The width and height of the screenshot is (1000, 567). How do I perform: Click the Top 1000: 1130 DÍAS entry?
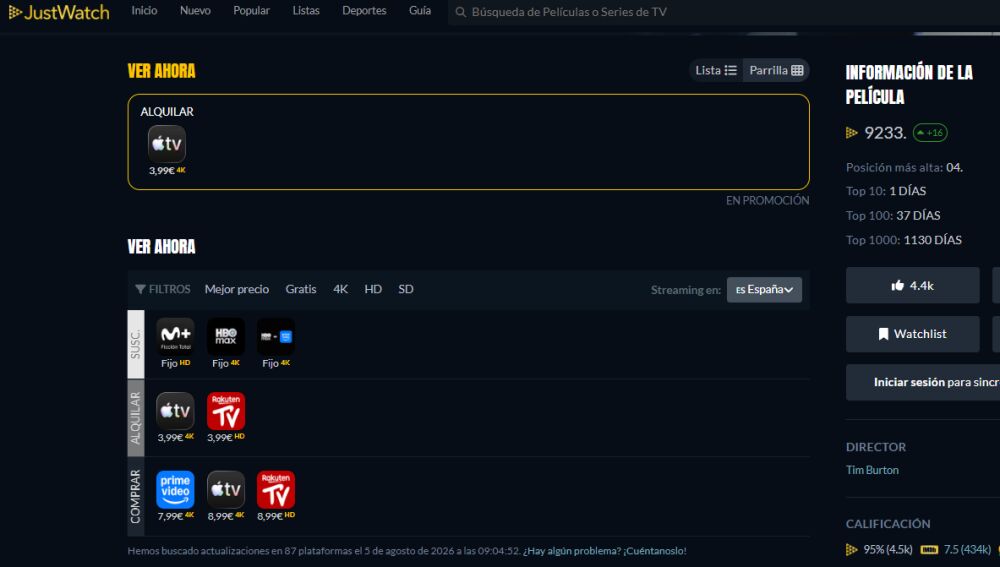(904, 240)
